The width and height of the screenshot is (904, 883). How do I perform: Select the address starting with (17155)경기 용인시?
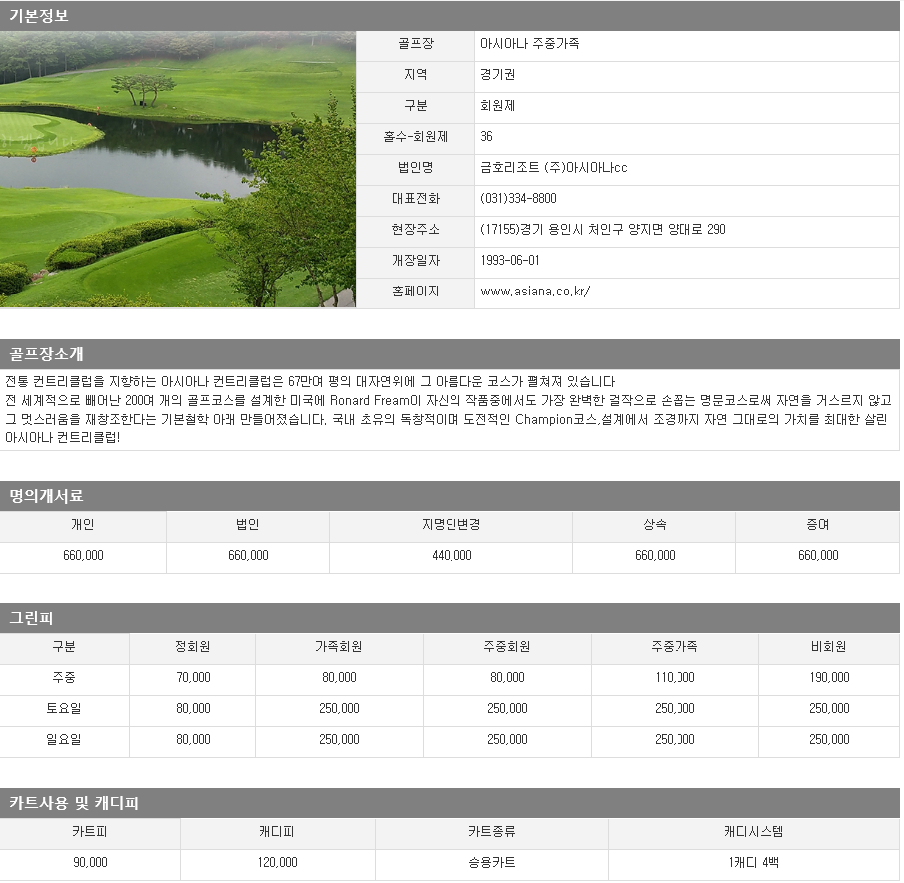coord(603,229)
